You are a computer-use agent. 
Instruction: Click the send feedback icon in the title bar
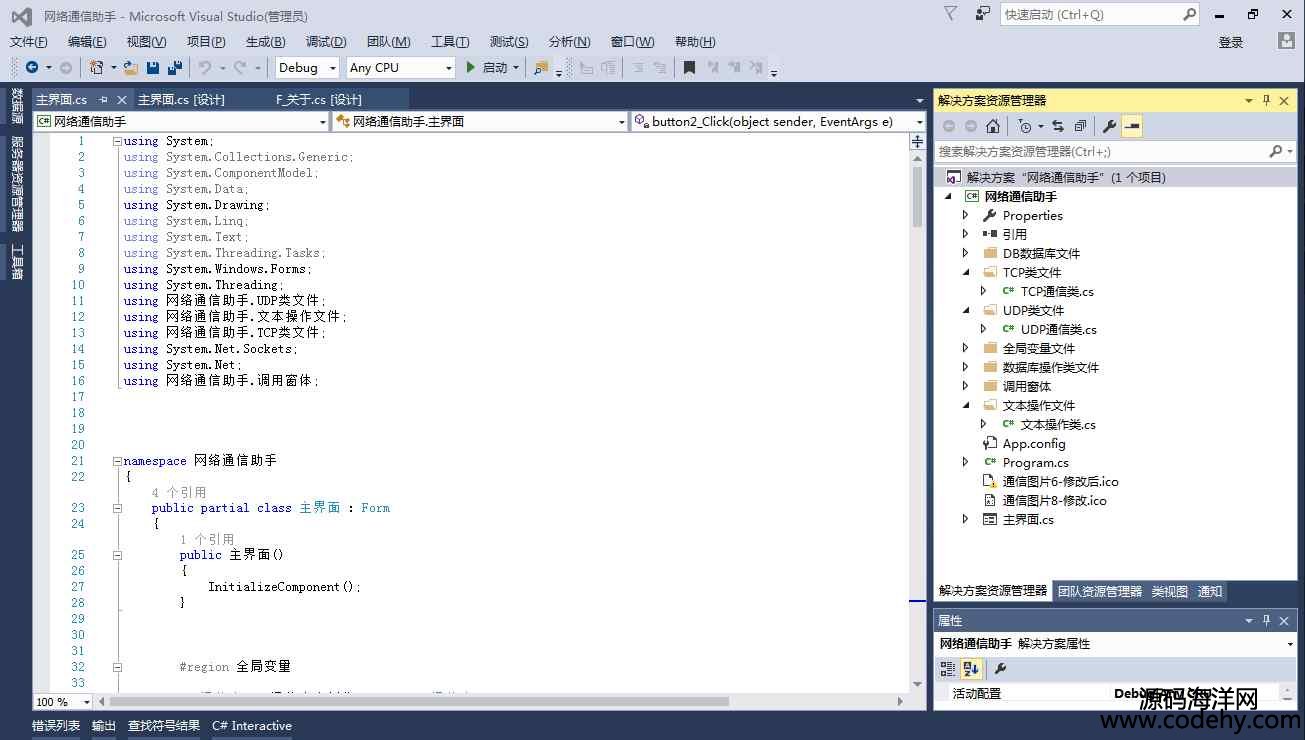pos(983,13)
